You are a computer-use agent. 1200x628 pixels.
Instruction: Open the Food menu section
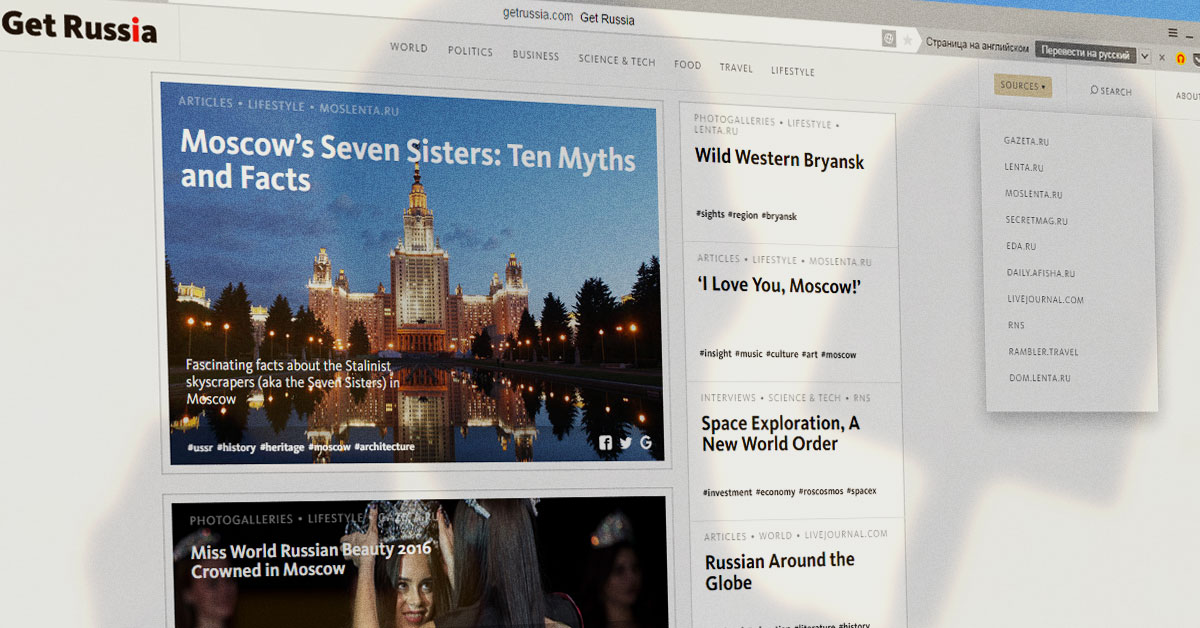pyautogui.click(x=687, y=65)
